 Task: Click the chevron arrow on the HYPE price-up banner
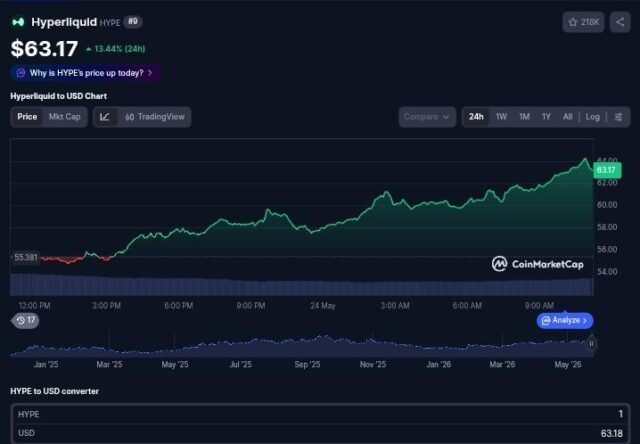coord(151,73)
